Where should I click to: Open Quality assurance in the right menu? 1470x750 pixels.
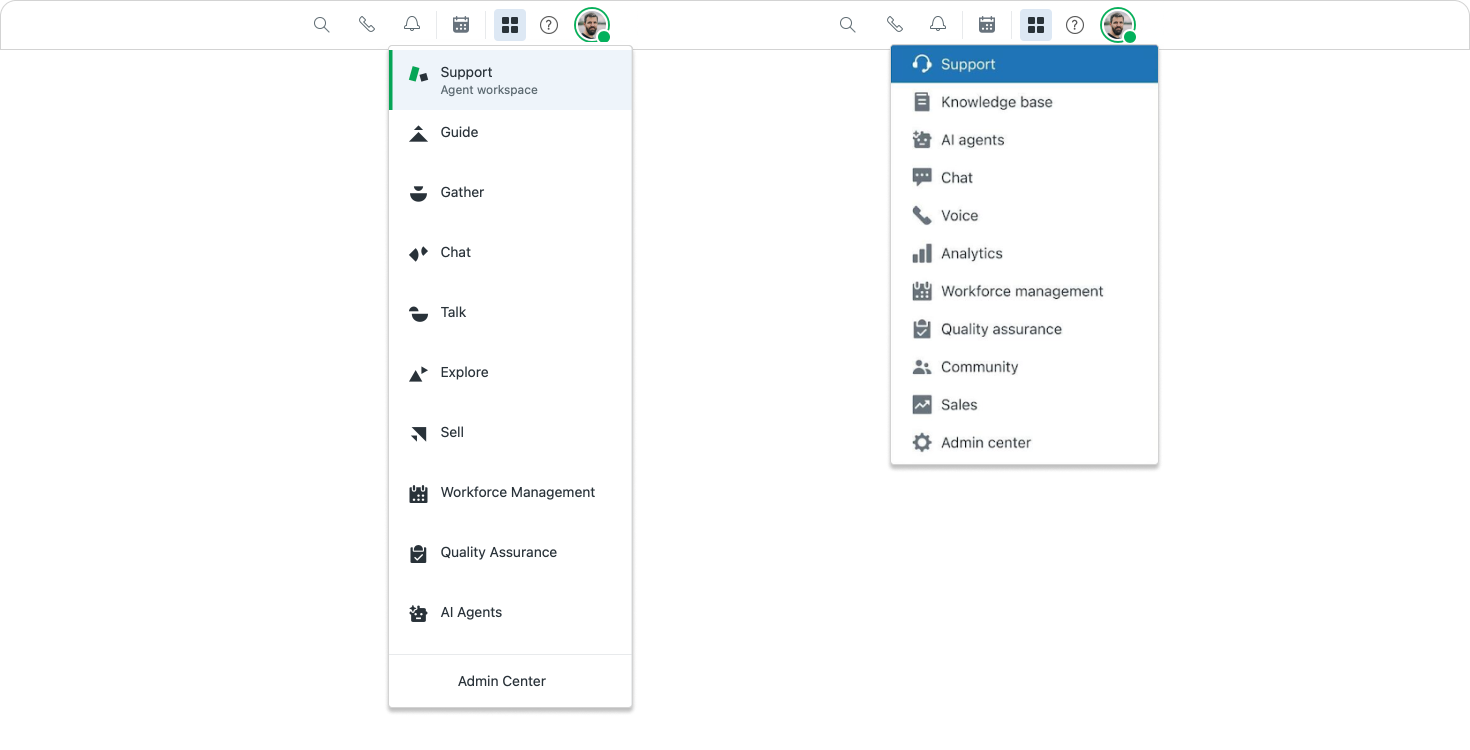pos(1024,330)
